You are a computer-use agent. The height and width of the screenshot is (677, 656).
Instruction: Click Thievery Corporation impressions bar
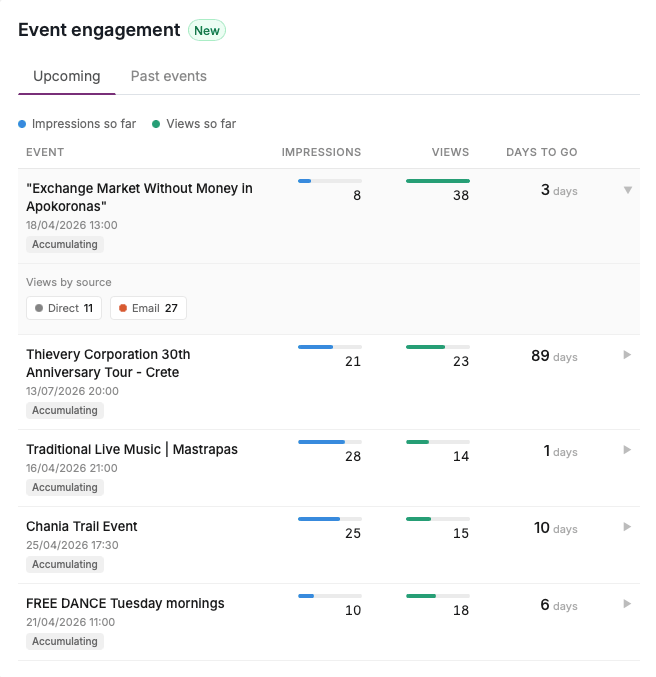tap(330, 347)
